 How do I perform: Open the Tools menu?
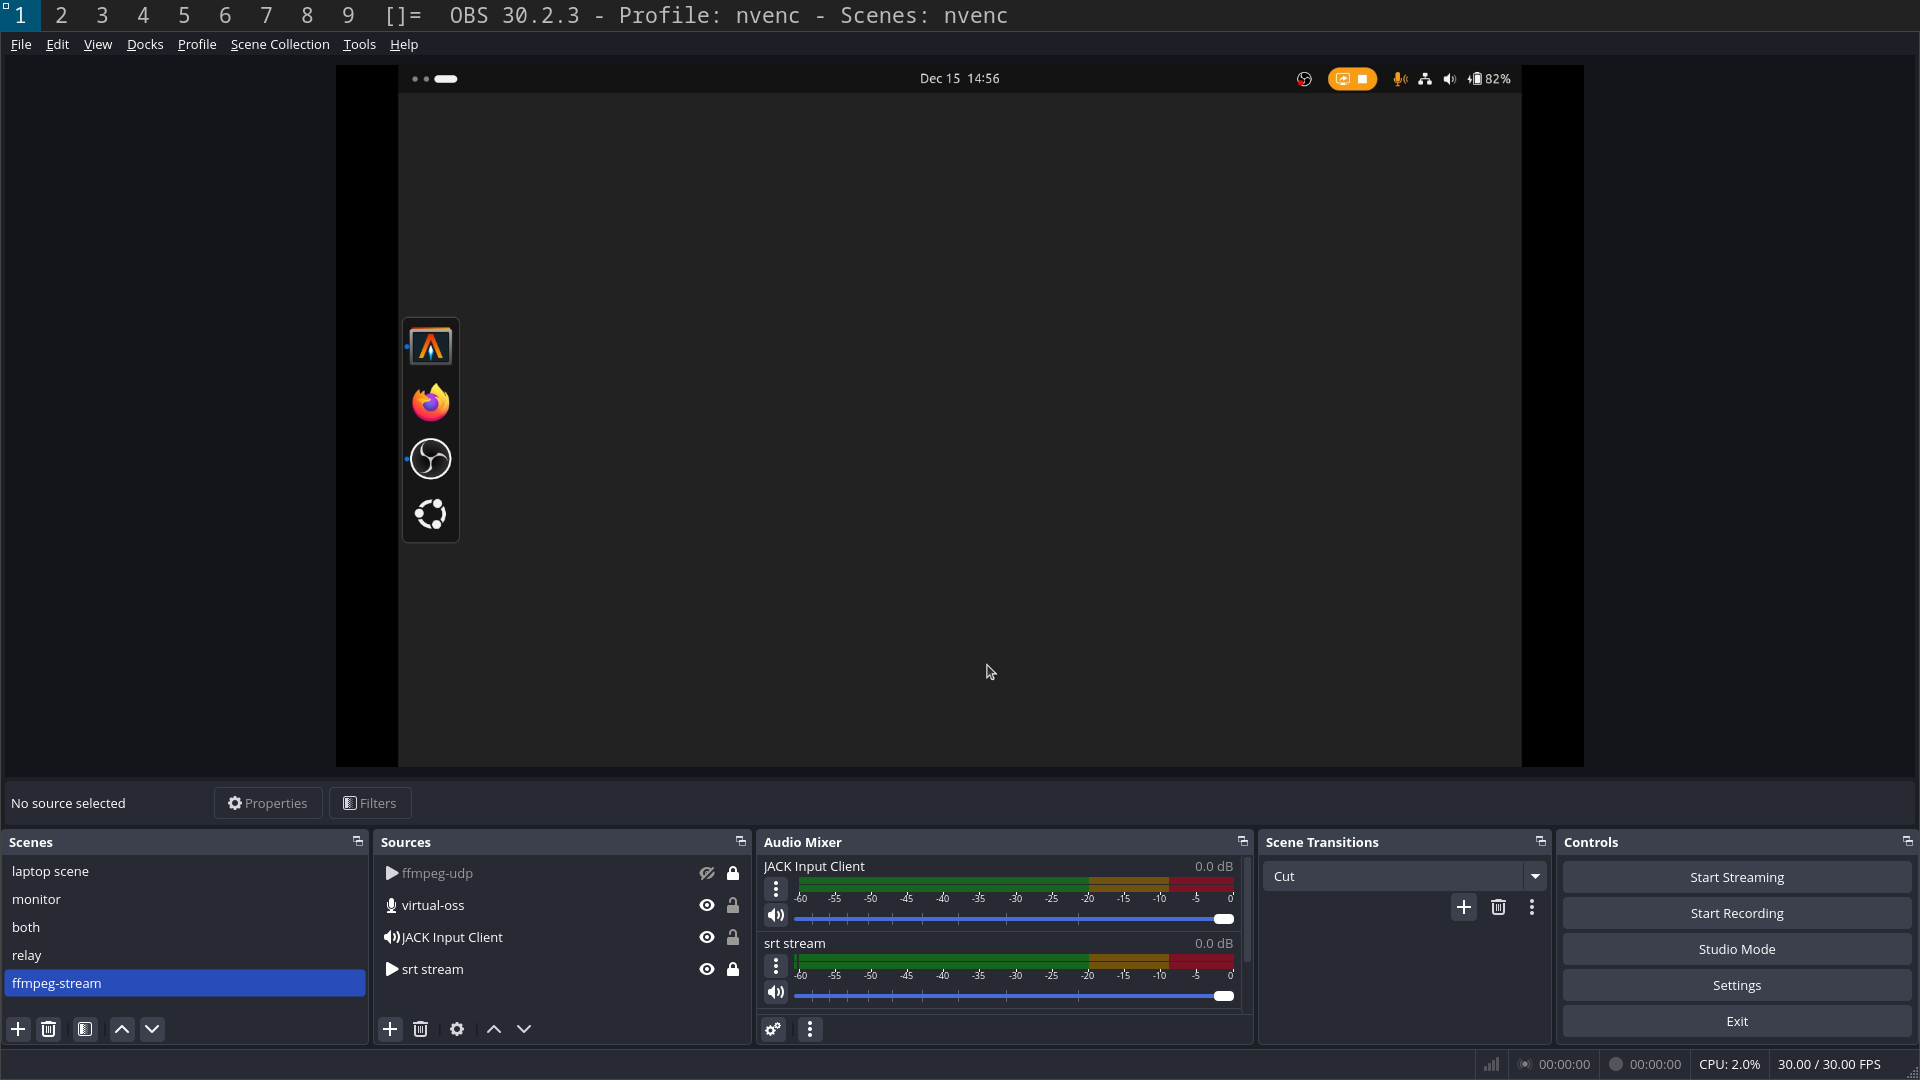[x=359, y=44]
